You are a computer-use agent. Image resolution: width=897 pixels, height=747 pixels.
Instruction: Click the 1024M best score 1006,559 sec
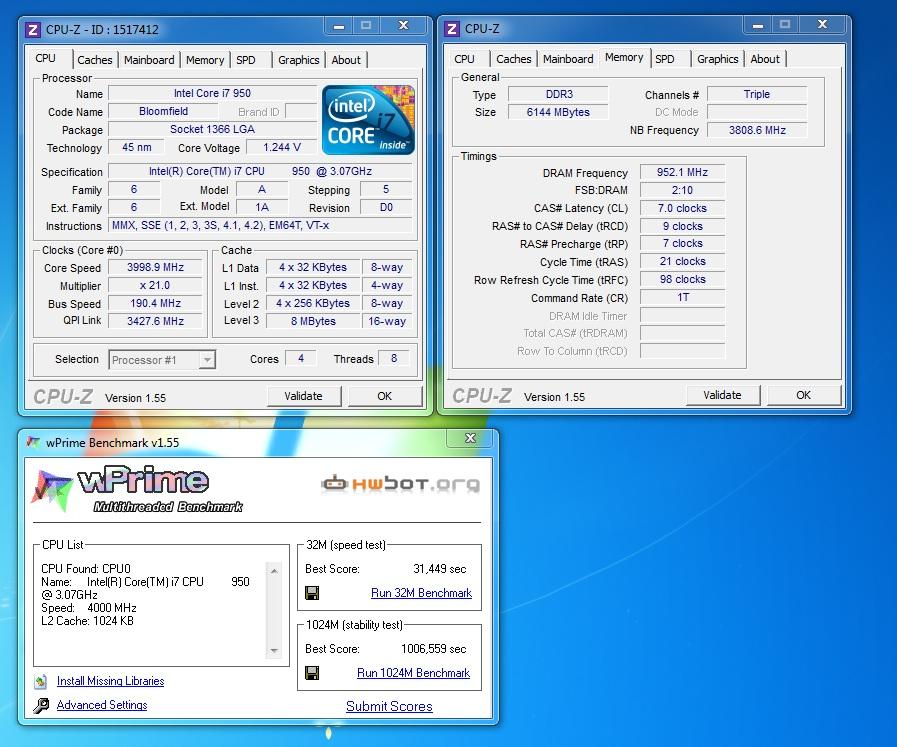434,649
